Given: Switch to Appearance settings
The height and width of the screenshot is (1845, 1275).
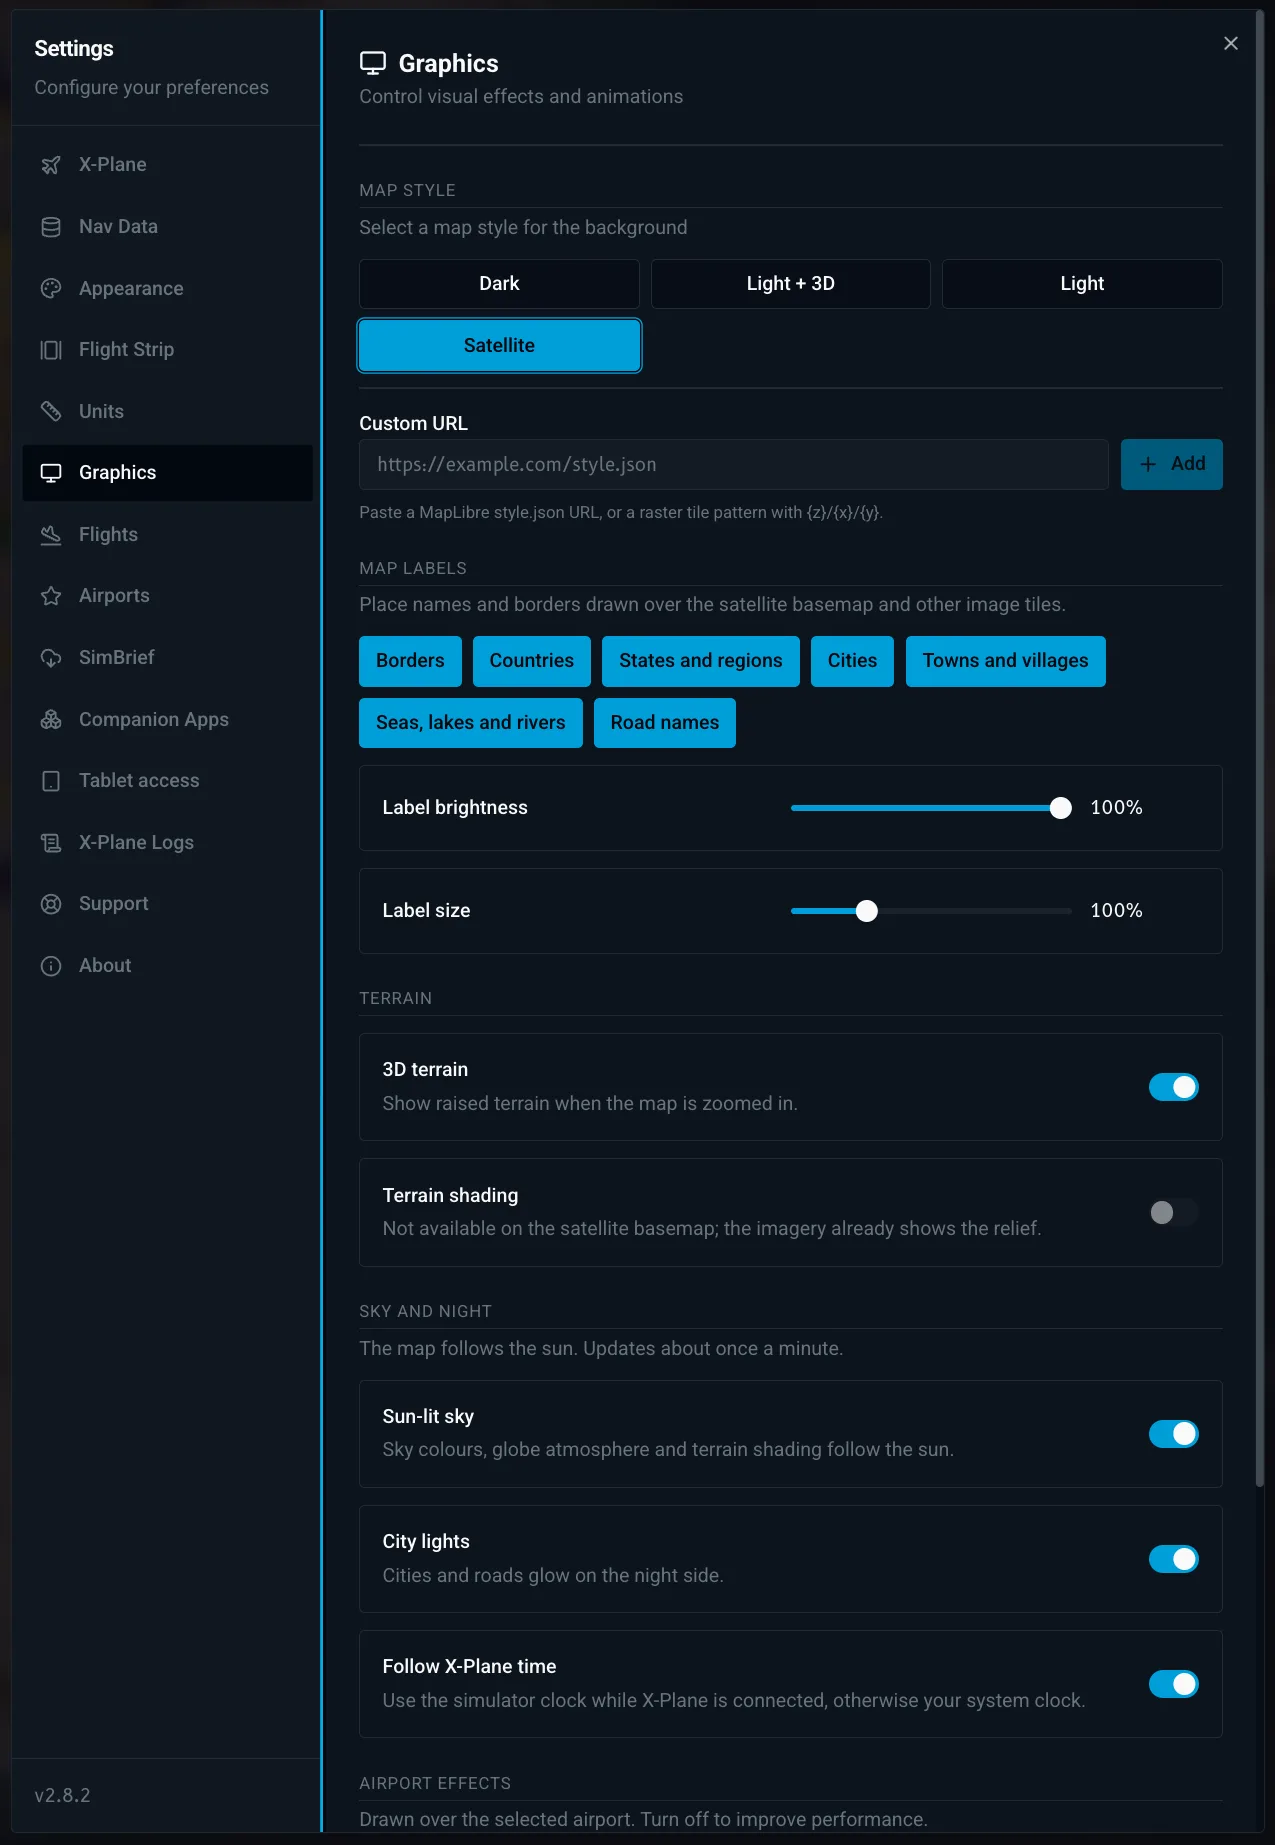Looking at the screenshot, I should (x=168, y=289).
